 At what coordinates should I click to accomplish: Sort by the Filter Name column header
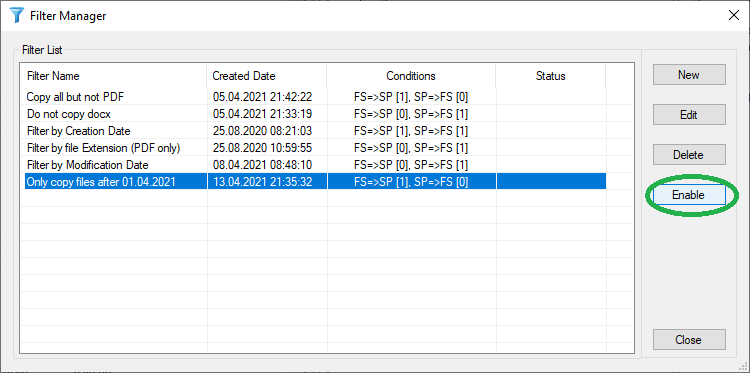pyautogui.click(x=114, y=76)
